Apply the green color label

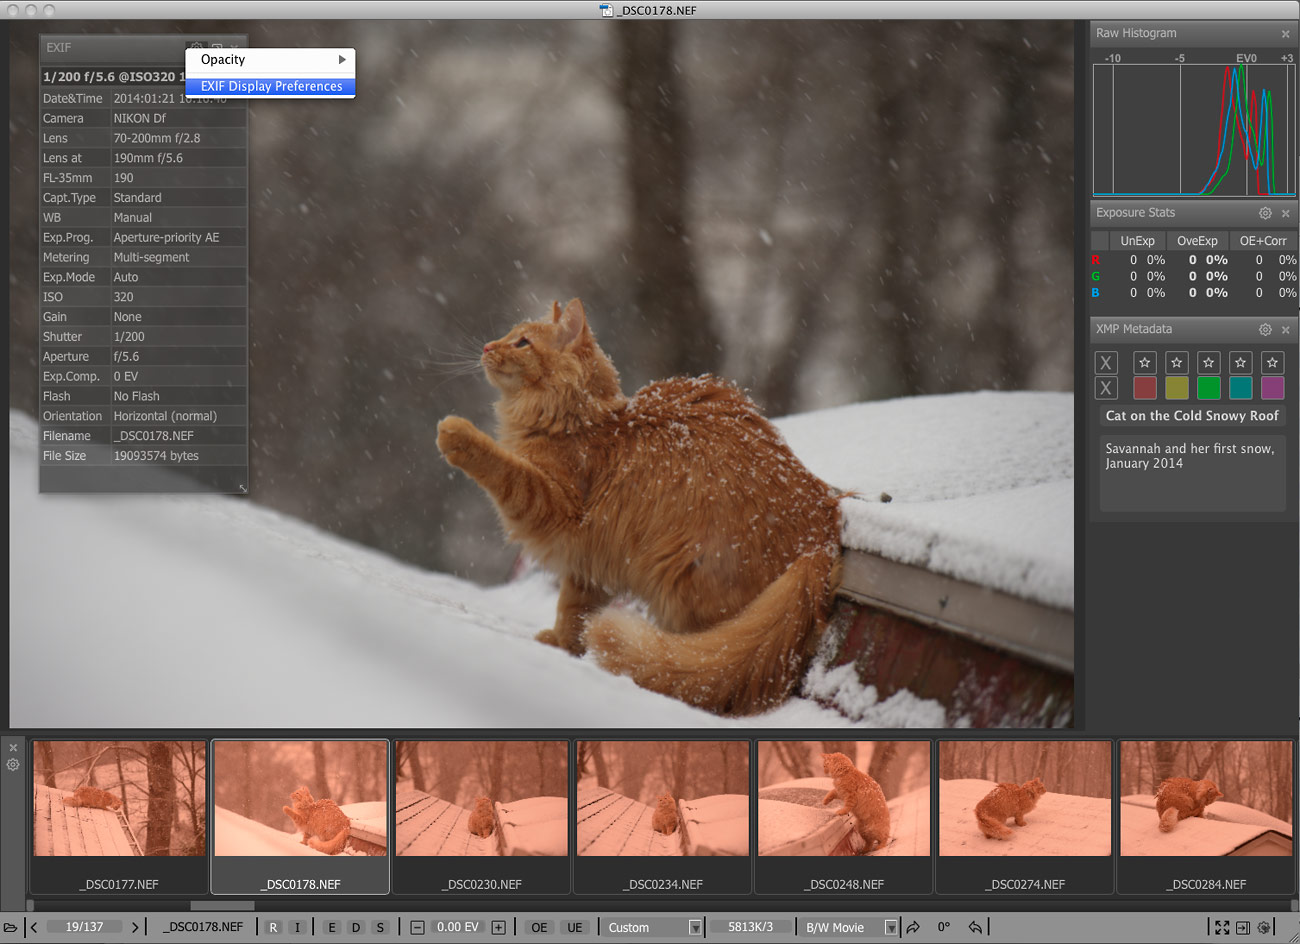pos(1209,388)
